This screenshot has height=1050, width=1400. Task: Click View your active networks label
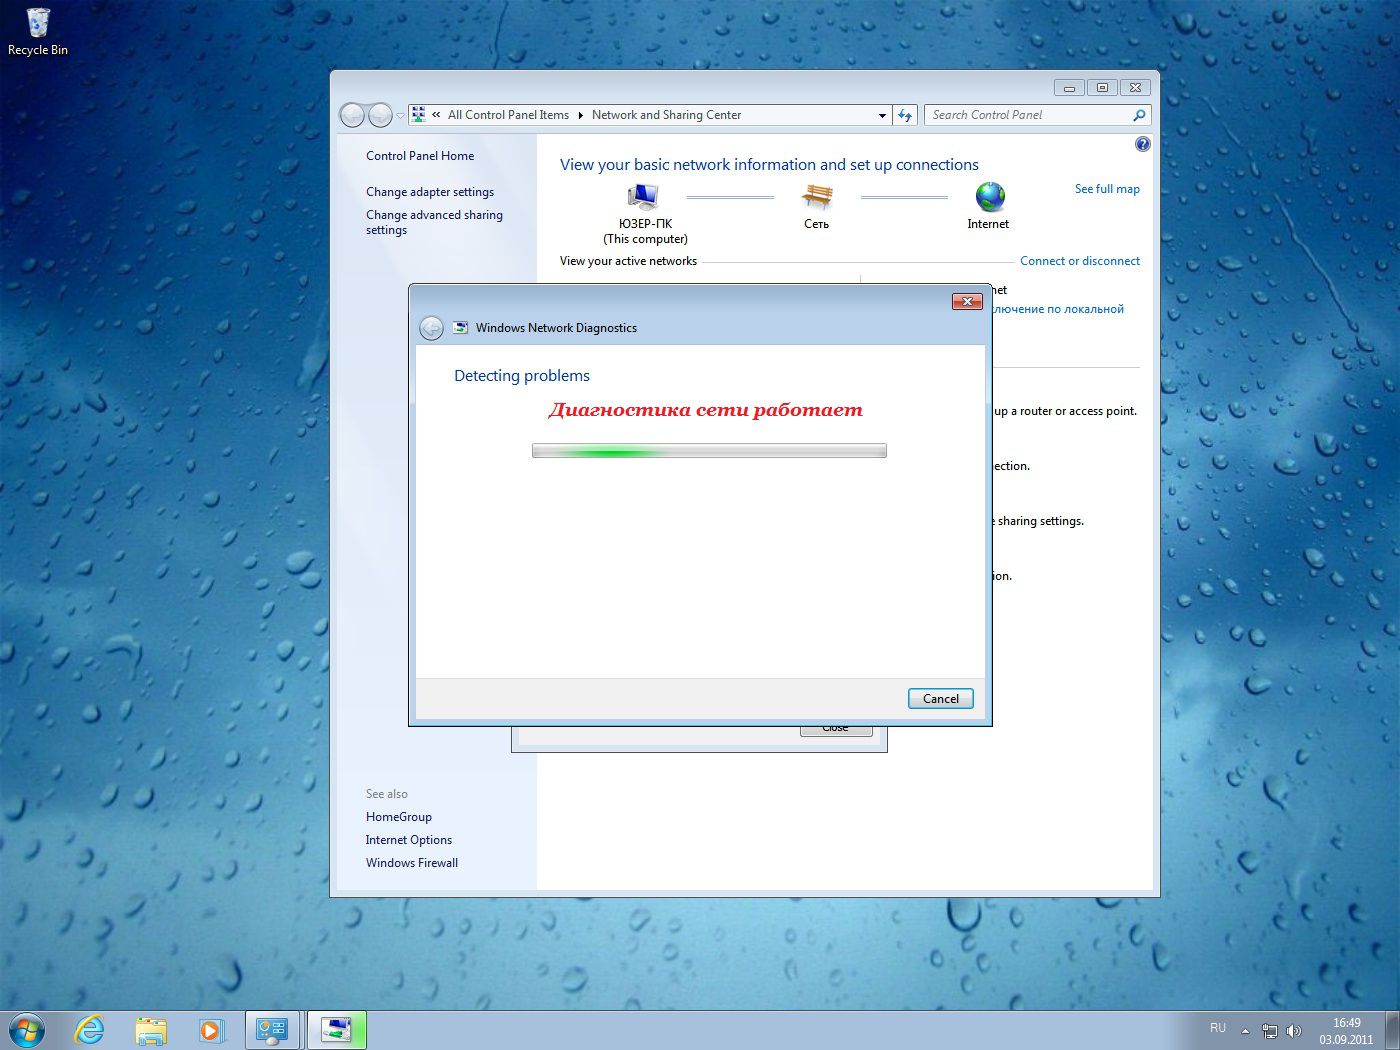628,261
